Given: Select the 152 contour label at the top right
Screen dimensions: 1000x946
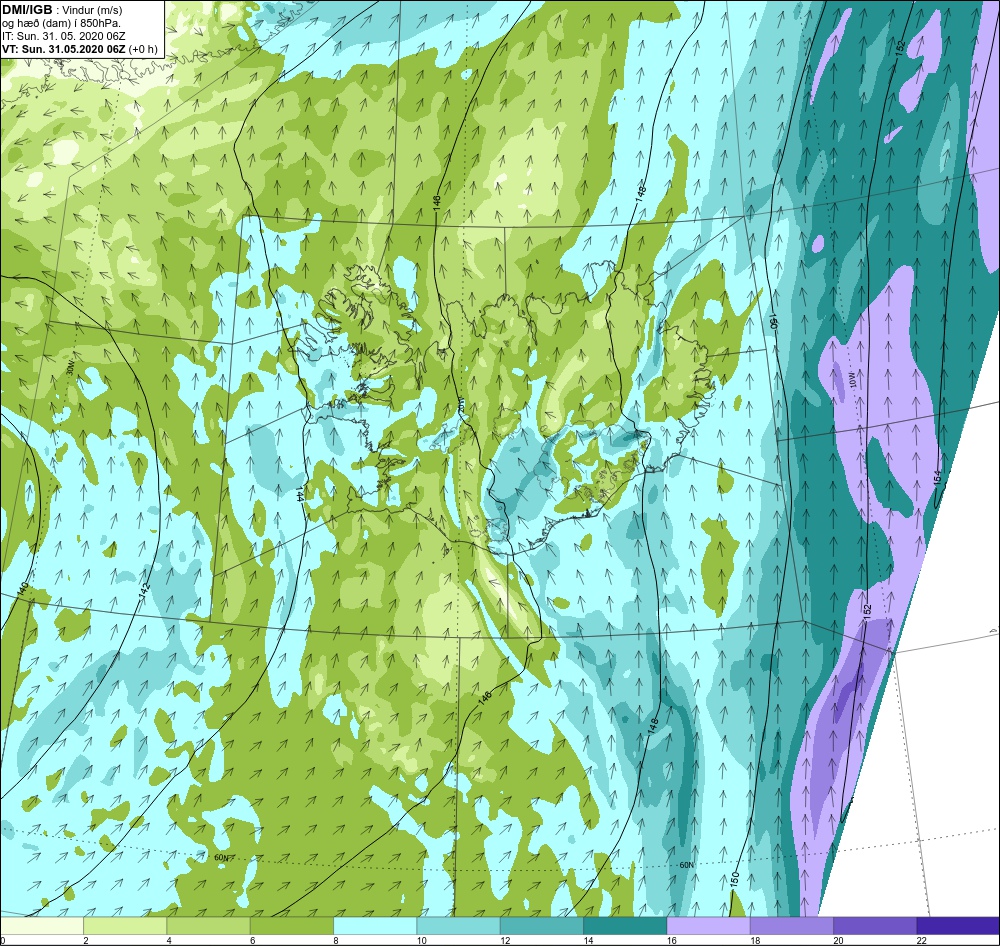Looking at the screenshot, I should pyautogui.click(x=901, y=48).
